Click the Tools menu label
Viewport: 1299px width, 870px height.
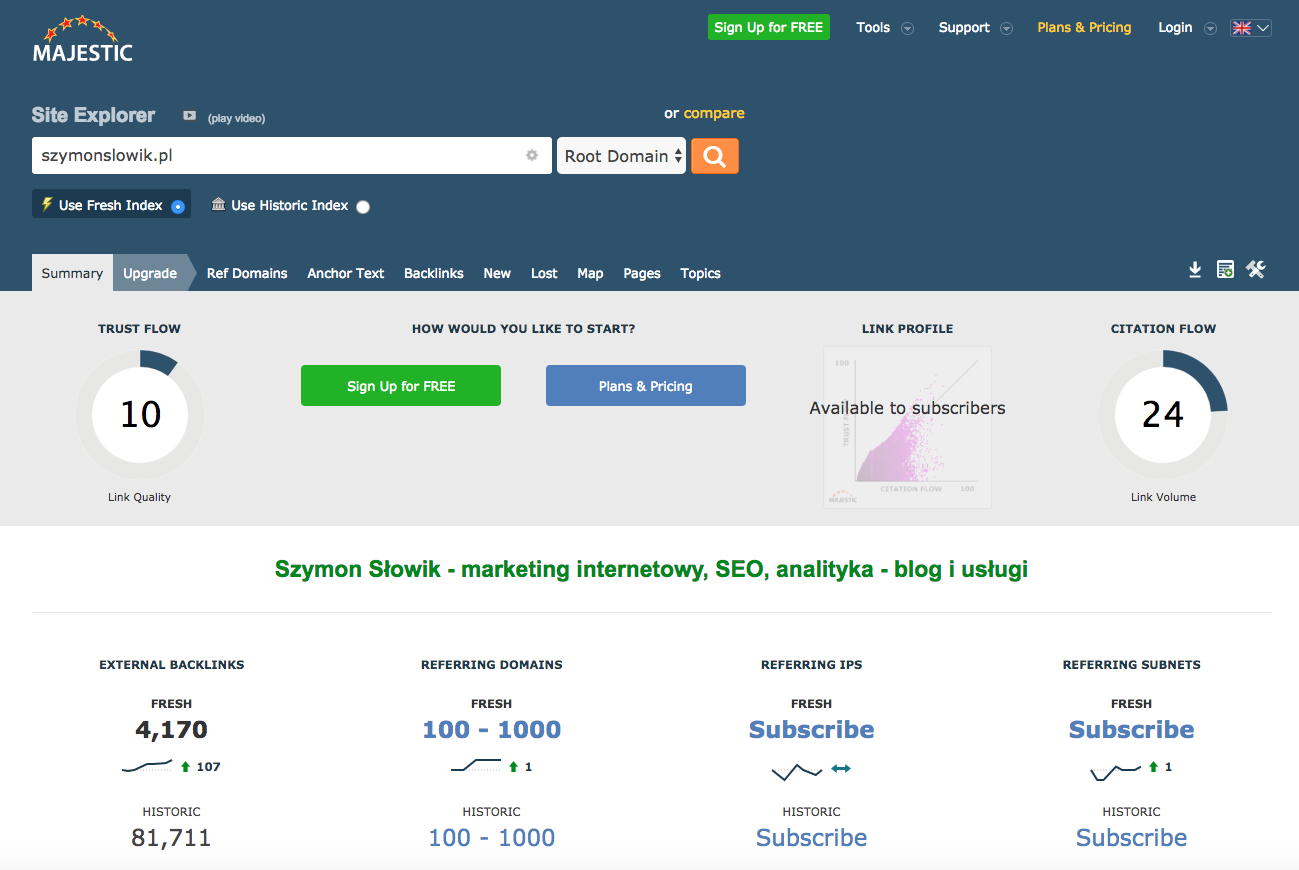873,28
